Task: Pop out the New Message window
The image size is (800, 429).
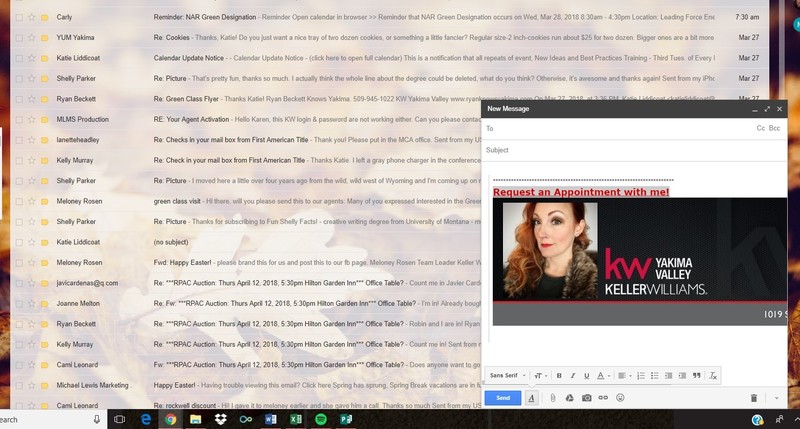Action: pyautogui.click(x=767, y=109)
